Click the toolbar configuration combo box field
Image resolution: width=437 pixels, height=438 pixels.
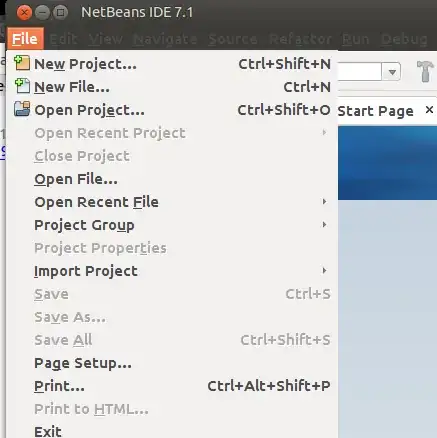coord(360,71)
